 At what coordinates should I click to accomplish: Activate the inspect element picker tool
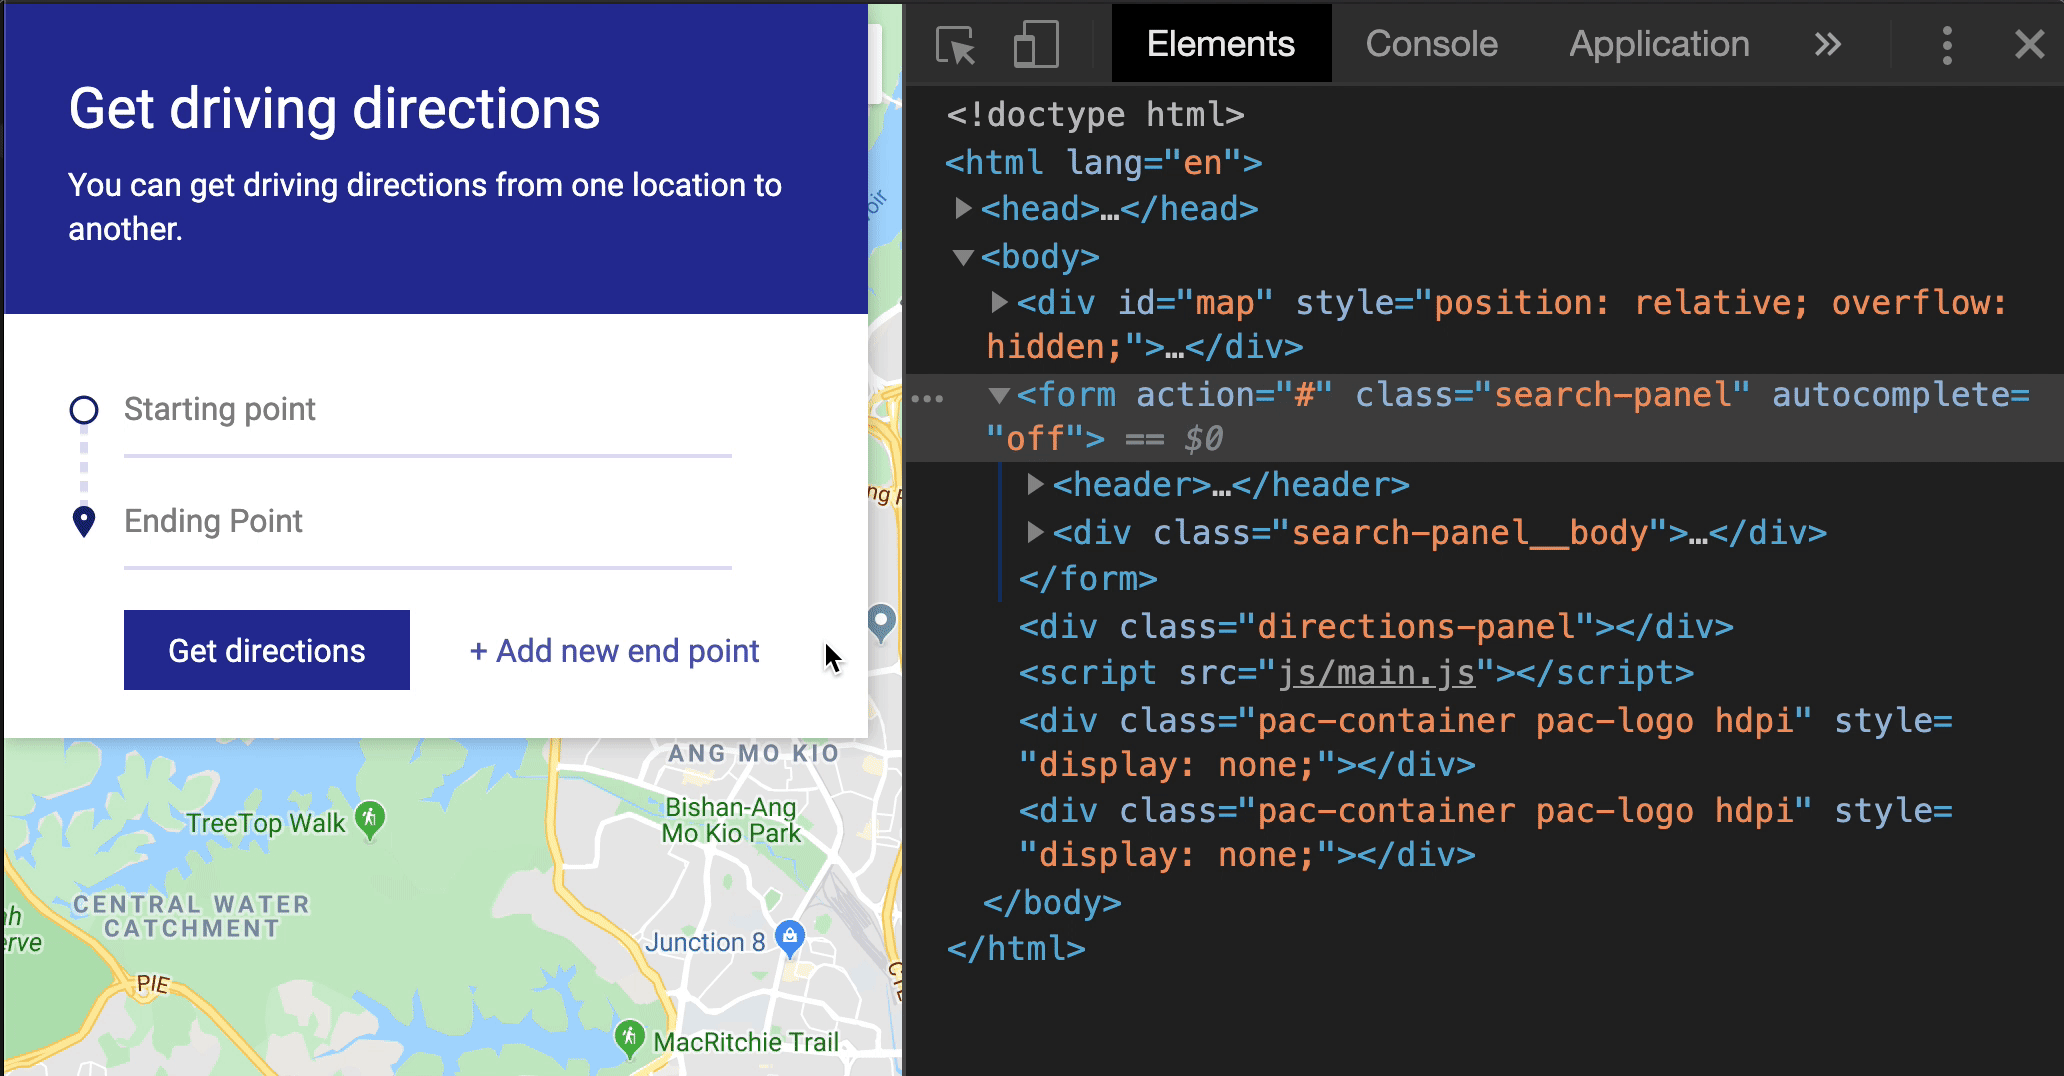(x=955, y=45)
